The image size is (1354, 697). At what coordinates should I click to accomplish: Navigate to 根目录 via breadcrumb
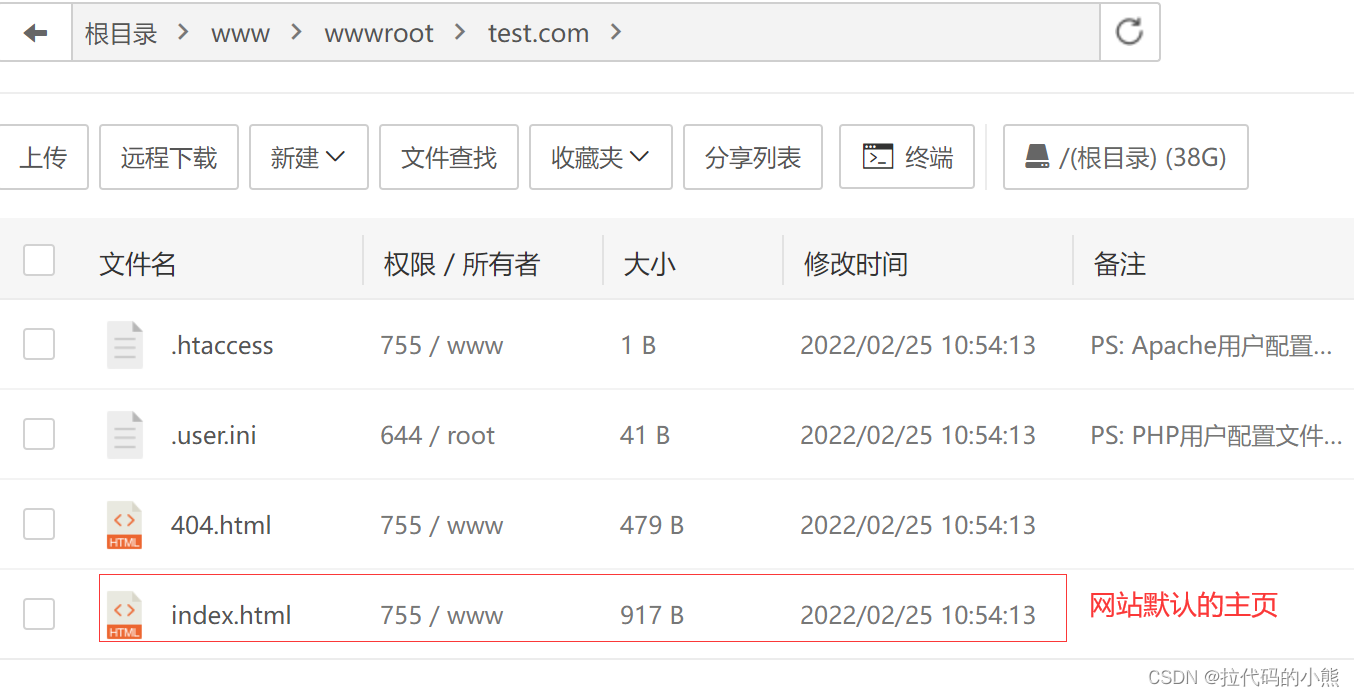click(x=121, y=32)
